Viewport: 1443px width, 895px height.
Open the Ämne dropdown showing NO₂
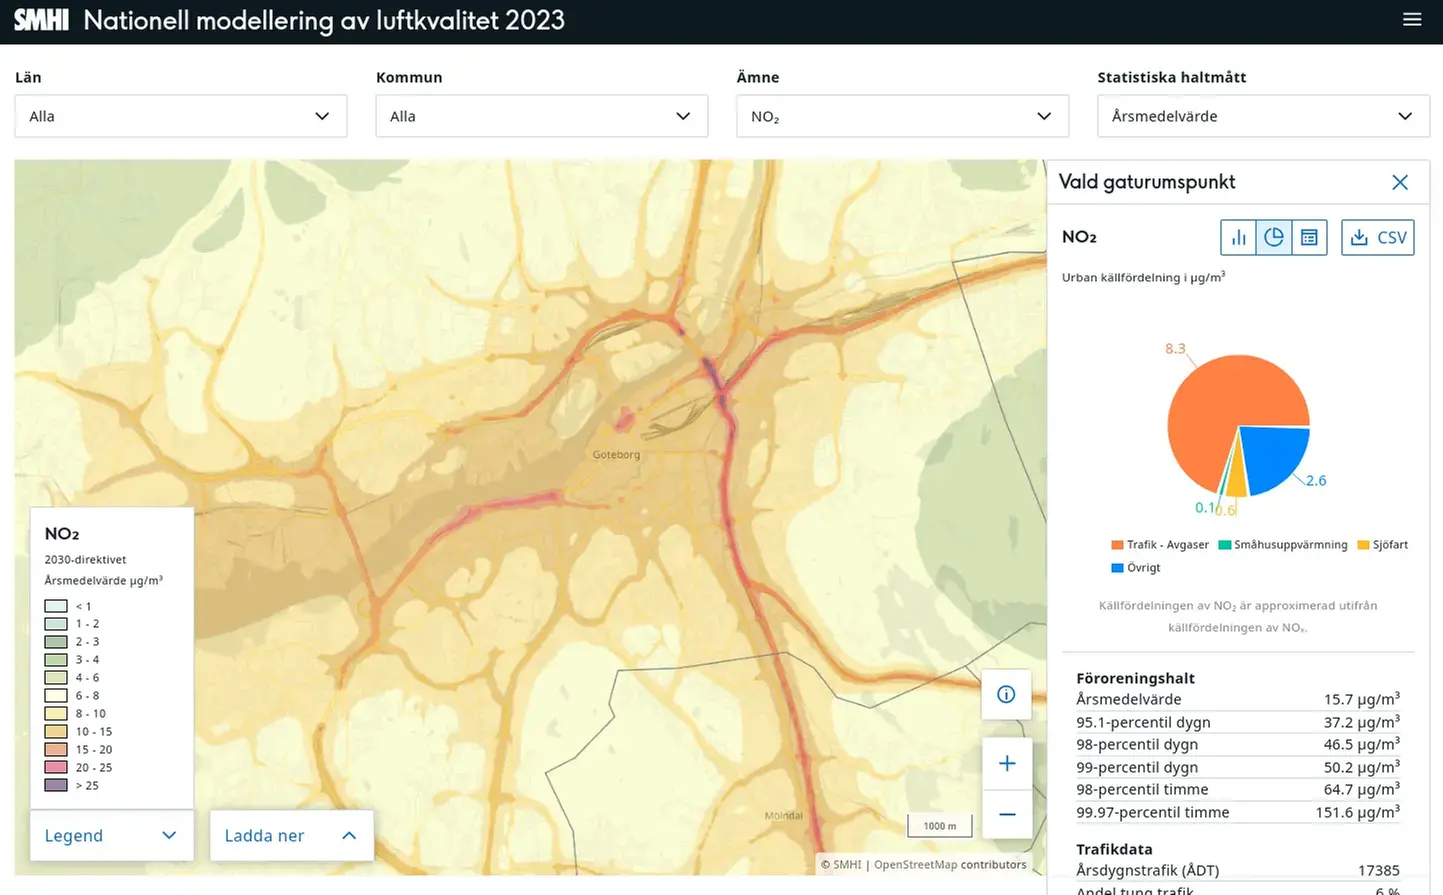(902, 116)
